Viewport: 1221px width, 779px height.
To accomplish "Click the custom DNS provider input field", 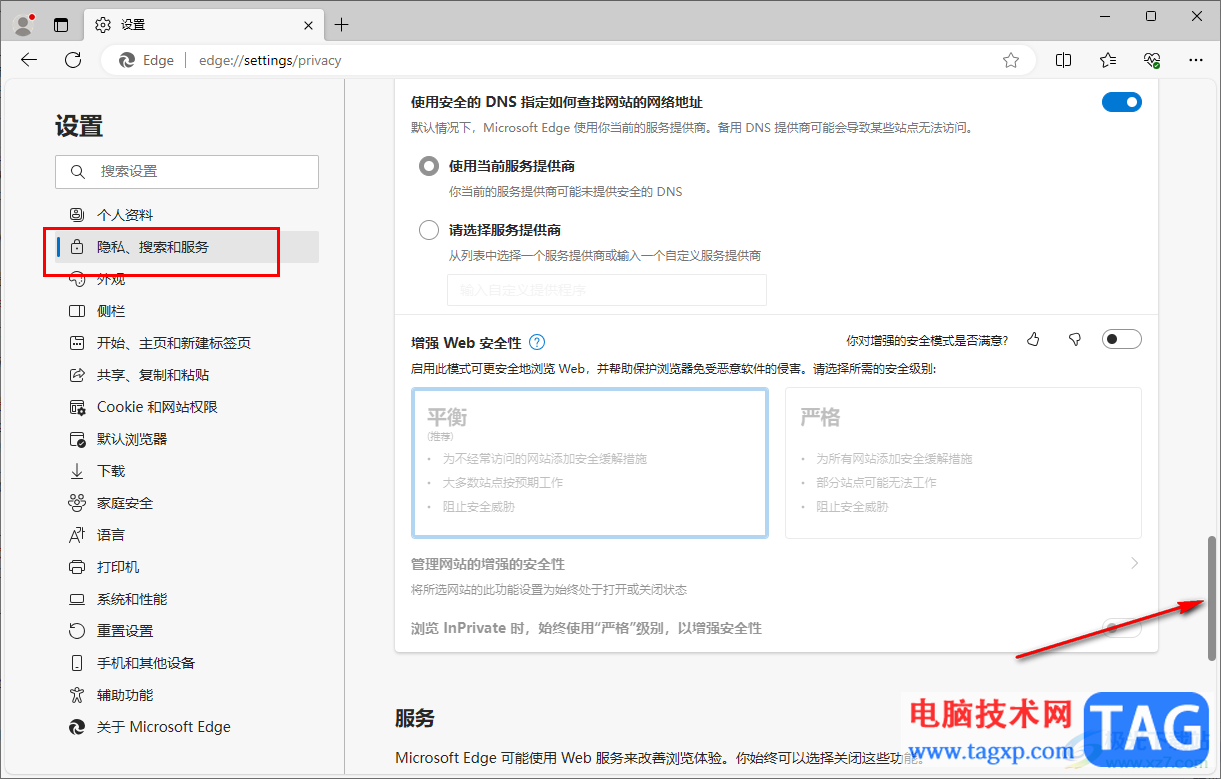I will 607,290.
